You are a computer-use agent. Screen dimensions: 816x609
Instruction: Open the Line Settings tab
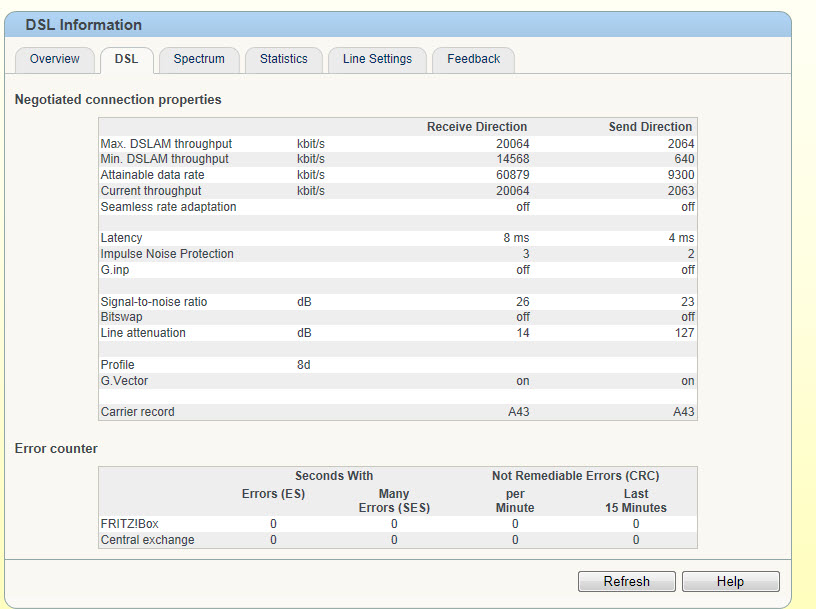[377, 59]
